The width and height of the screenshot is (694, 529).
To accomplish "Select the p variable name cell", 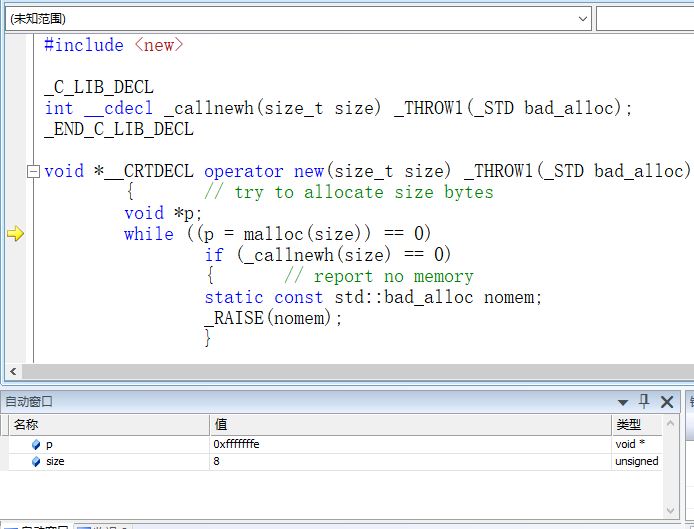I will point(109,444).
